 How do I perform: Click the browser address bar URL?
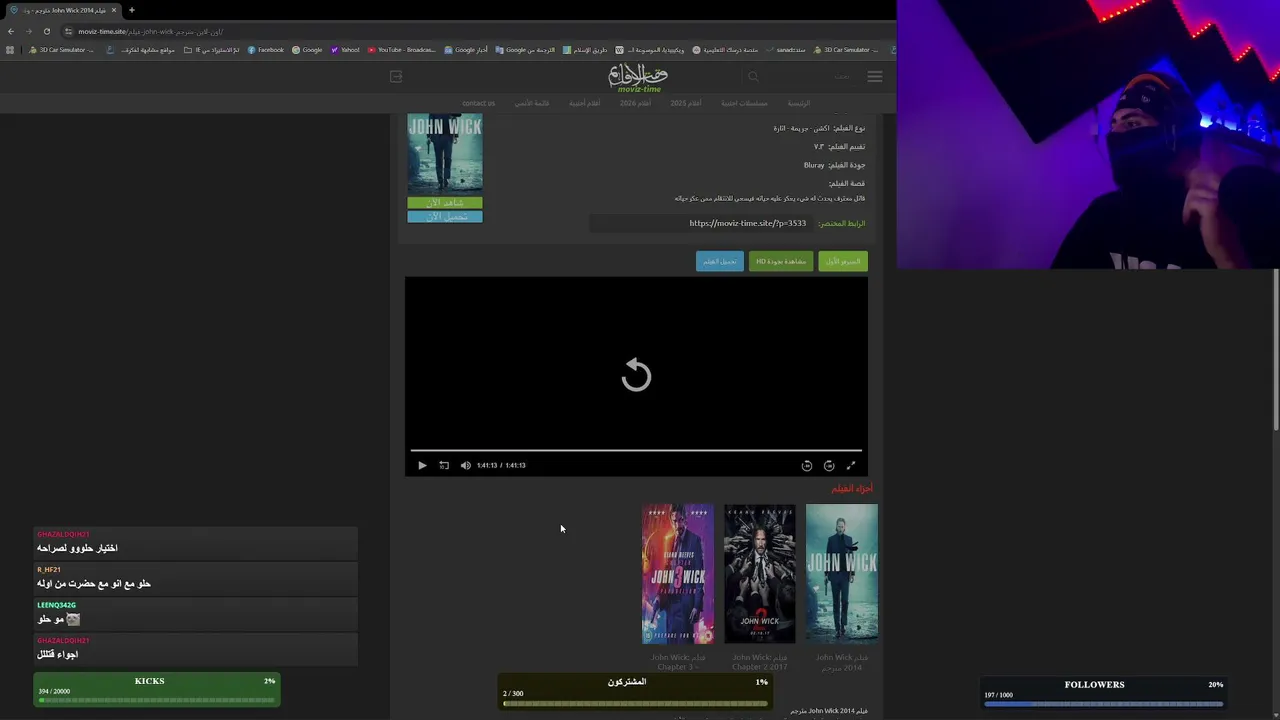[x=151, y=31]
